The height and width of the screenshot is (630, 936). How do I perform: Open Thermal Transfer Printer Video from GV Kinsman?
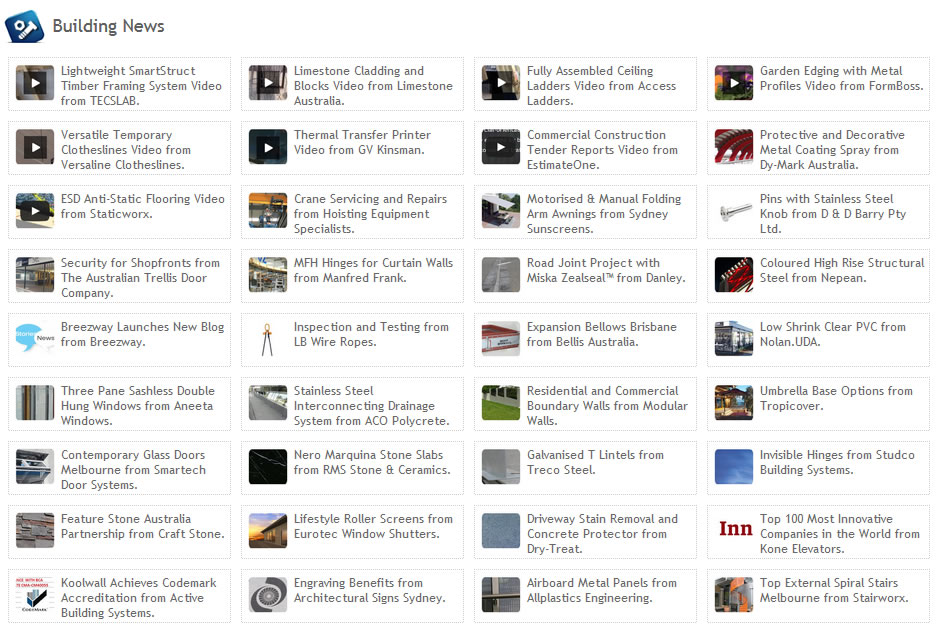coord(362,142)
